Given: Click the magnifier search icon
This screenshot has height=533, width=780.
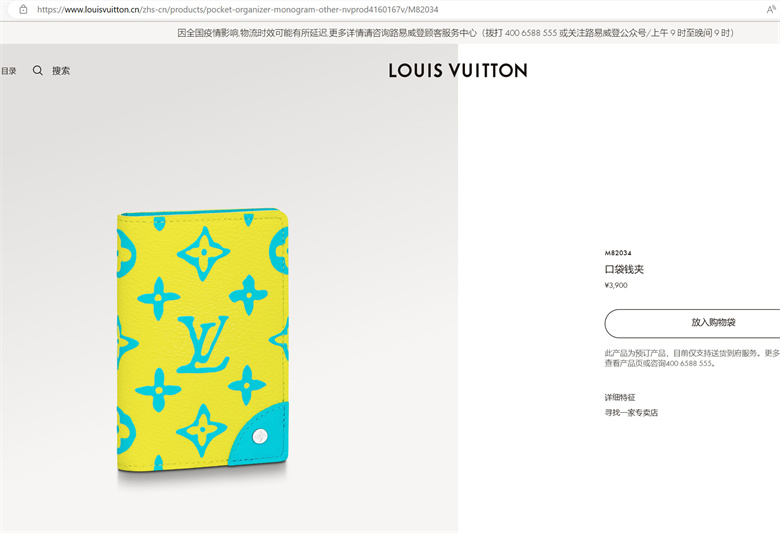Looking at the screenshot, I should click(x=38, y=71).
